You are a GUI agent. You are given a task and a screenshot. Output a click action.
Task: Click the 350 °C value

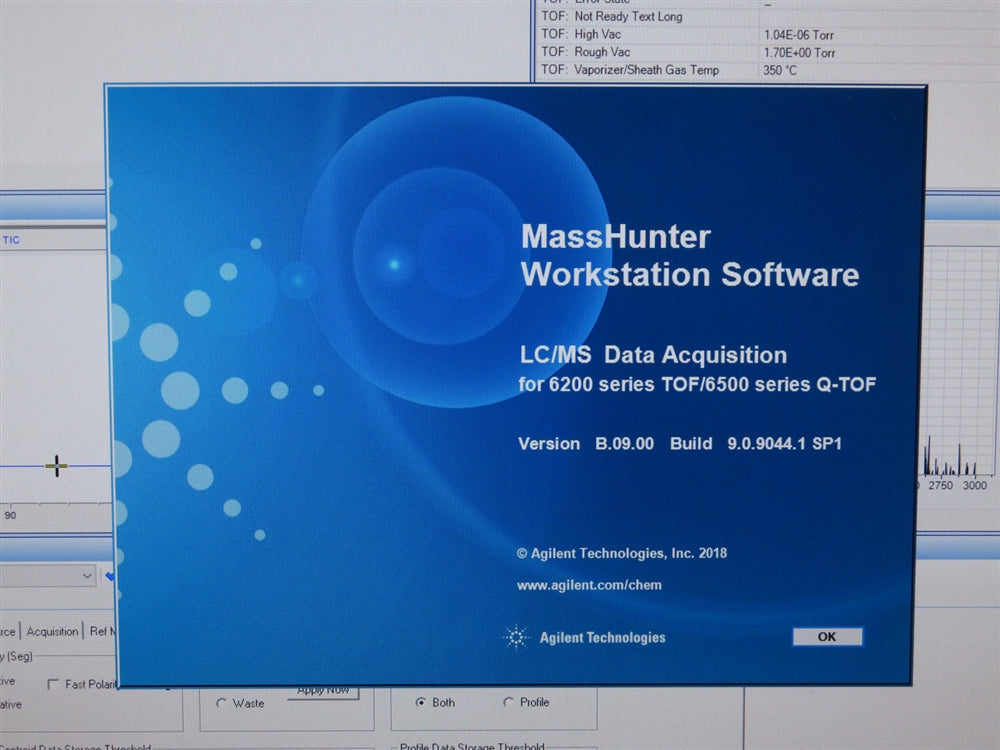point(780,70)
